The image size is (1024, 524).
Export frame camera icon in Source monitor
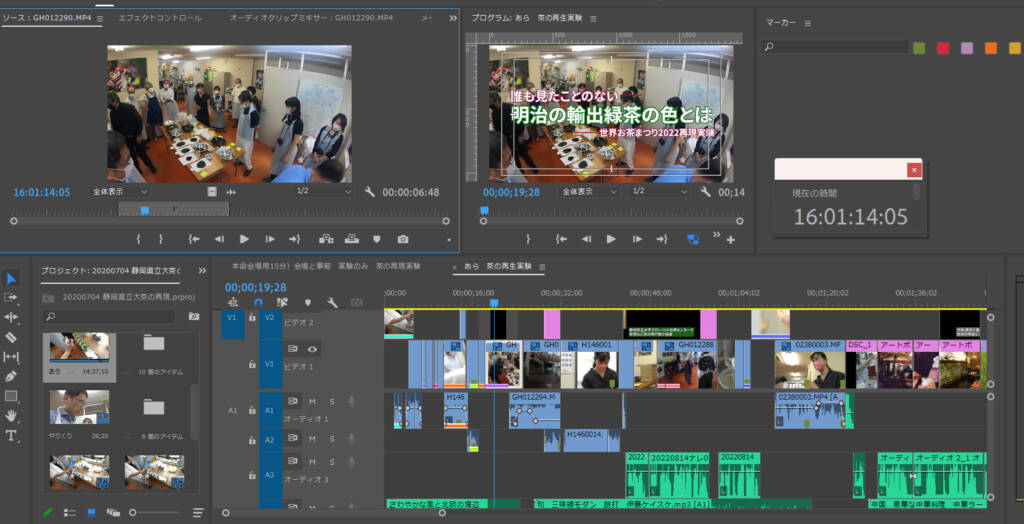click(x=403, y=239)
